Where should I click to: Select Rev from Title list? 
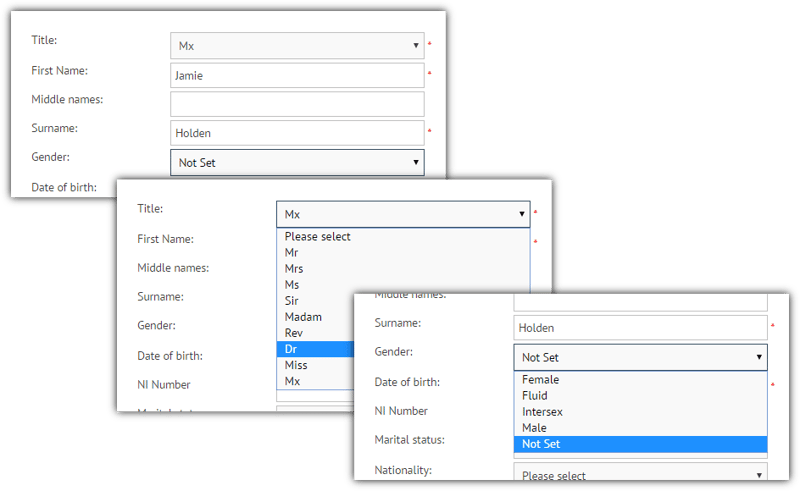pos(315,333)
